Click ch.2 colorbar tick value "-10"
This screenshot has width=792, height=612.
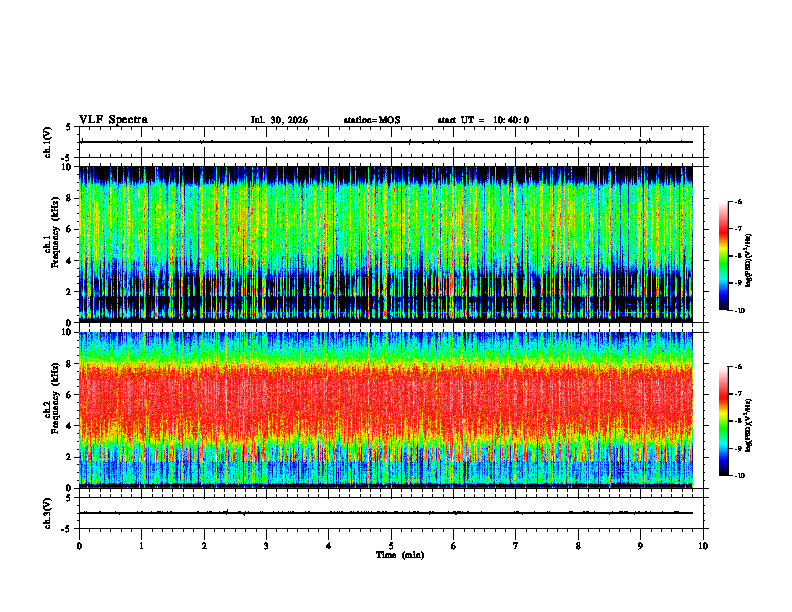pos(739,476)
